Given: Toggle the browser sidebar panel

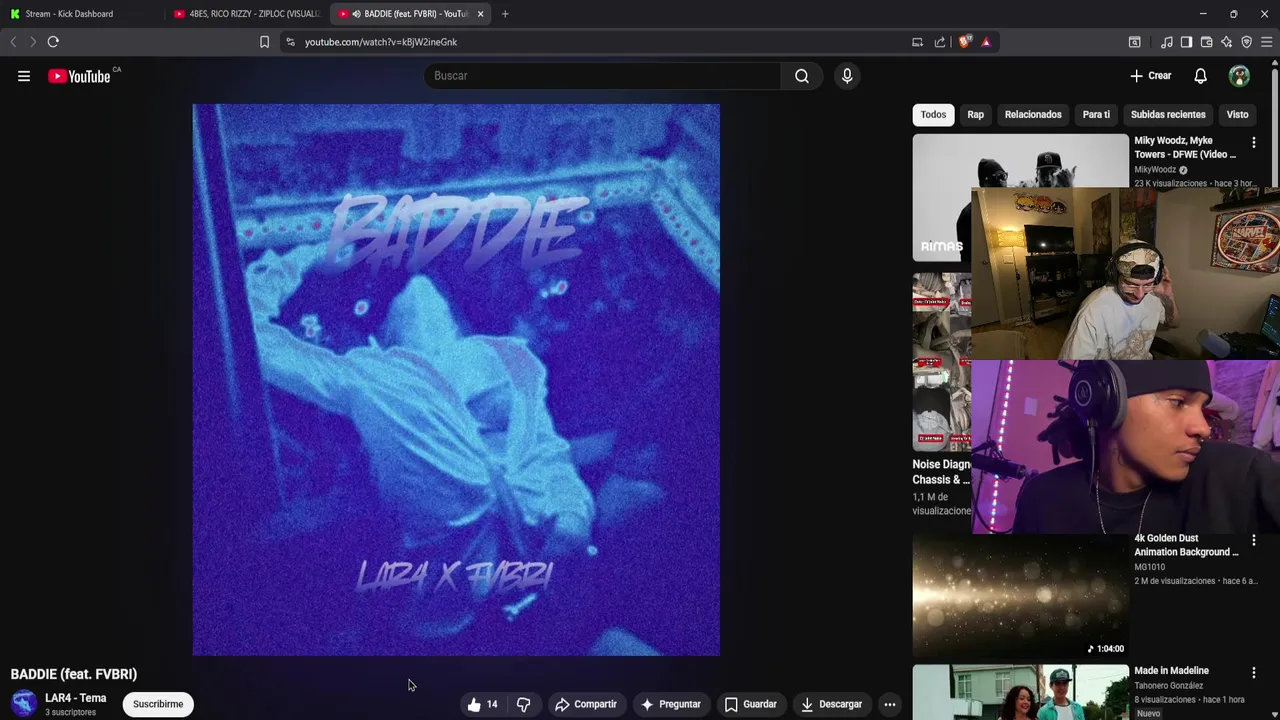Looking at the screenshot, I should pyautogui.click(x=1186, y=42).
